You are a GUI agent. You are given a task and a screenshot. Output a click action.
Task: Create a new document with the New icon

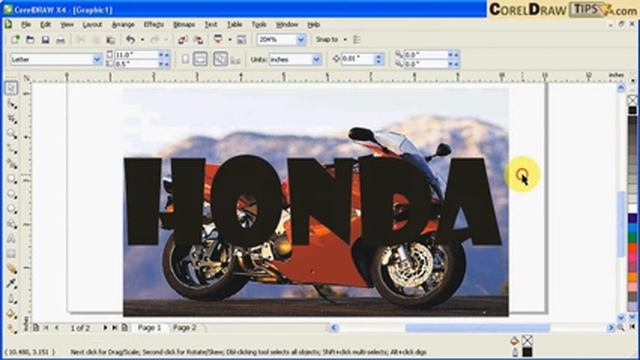point(15,40)
